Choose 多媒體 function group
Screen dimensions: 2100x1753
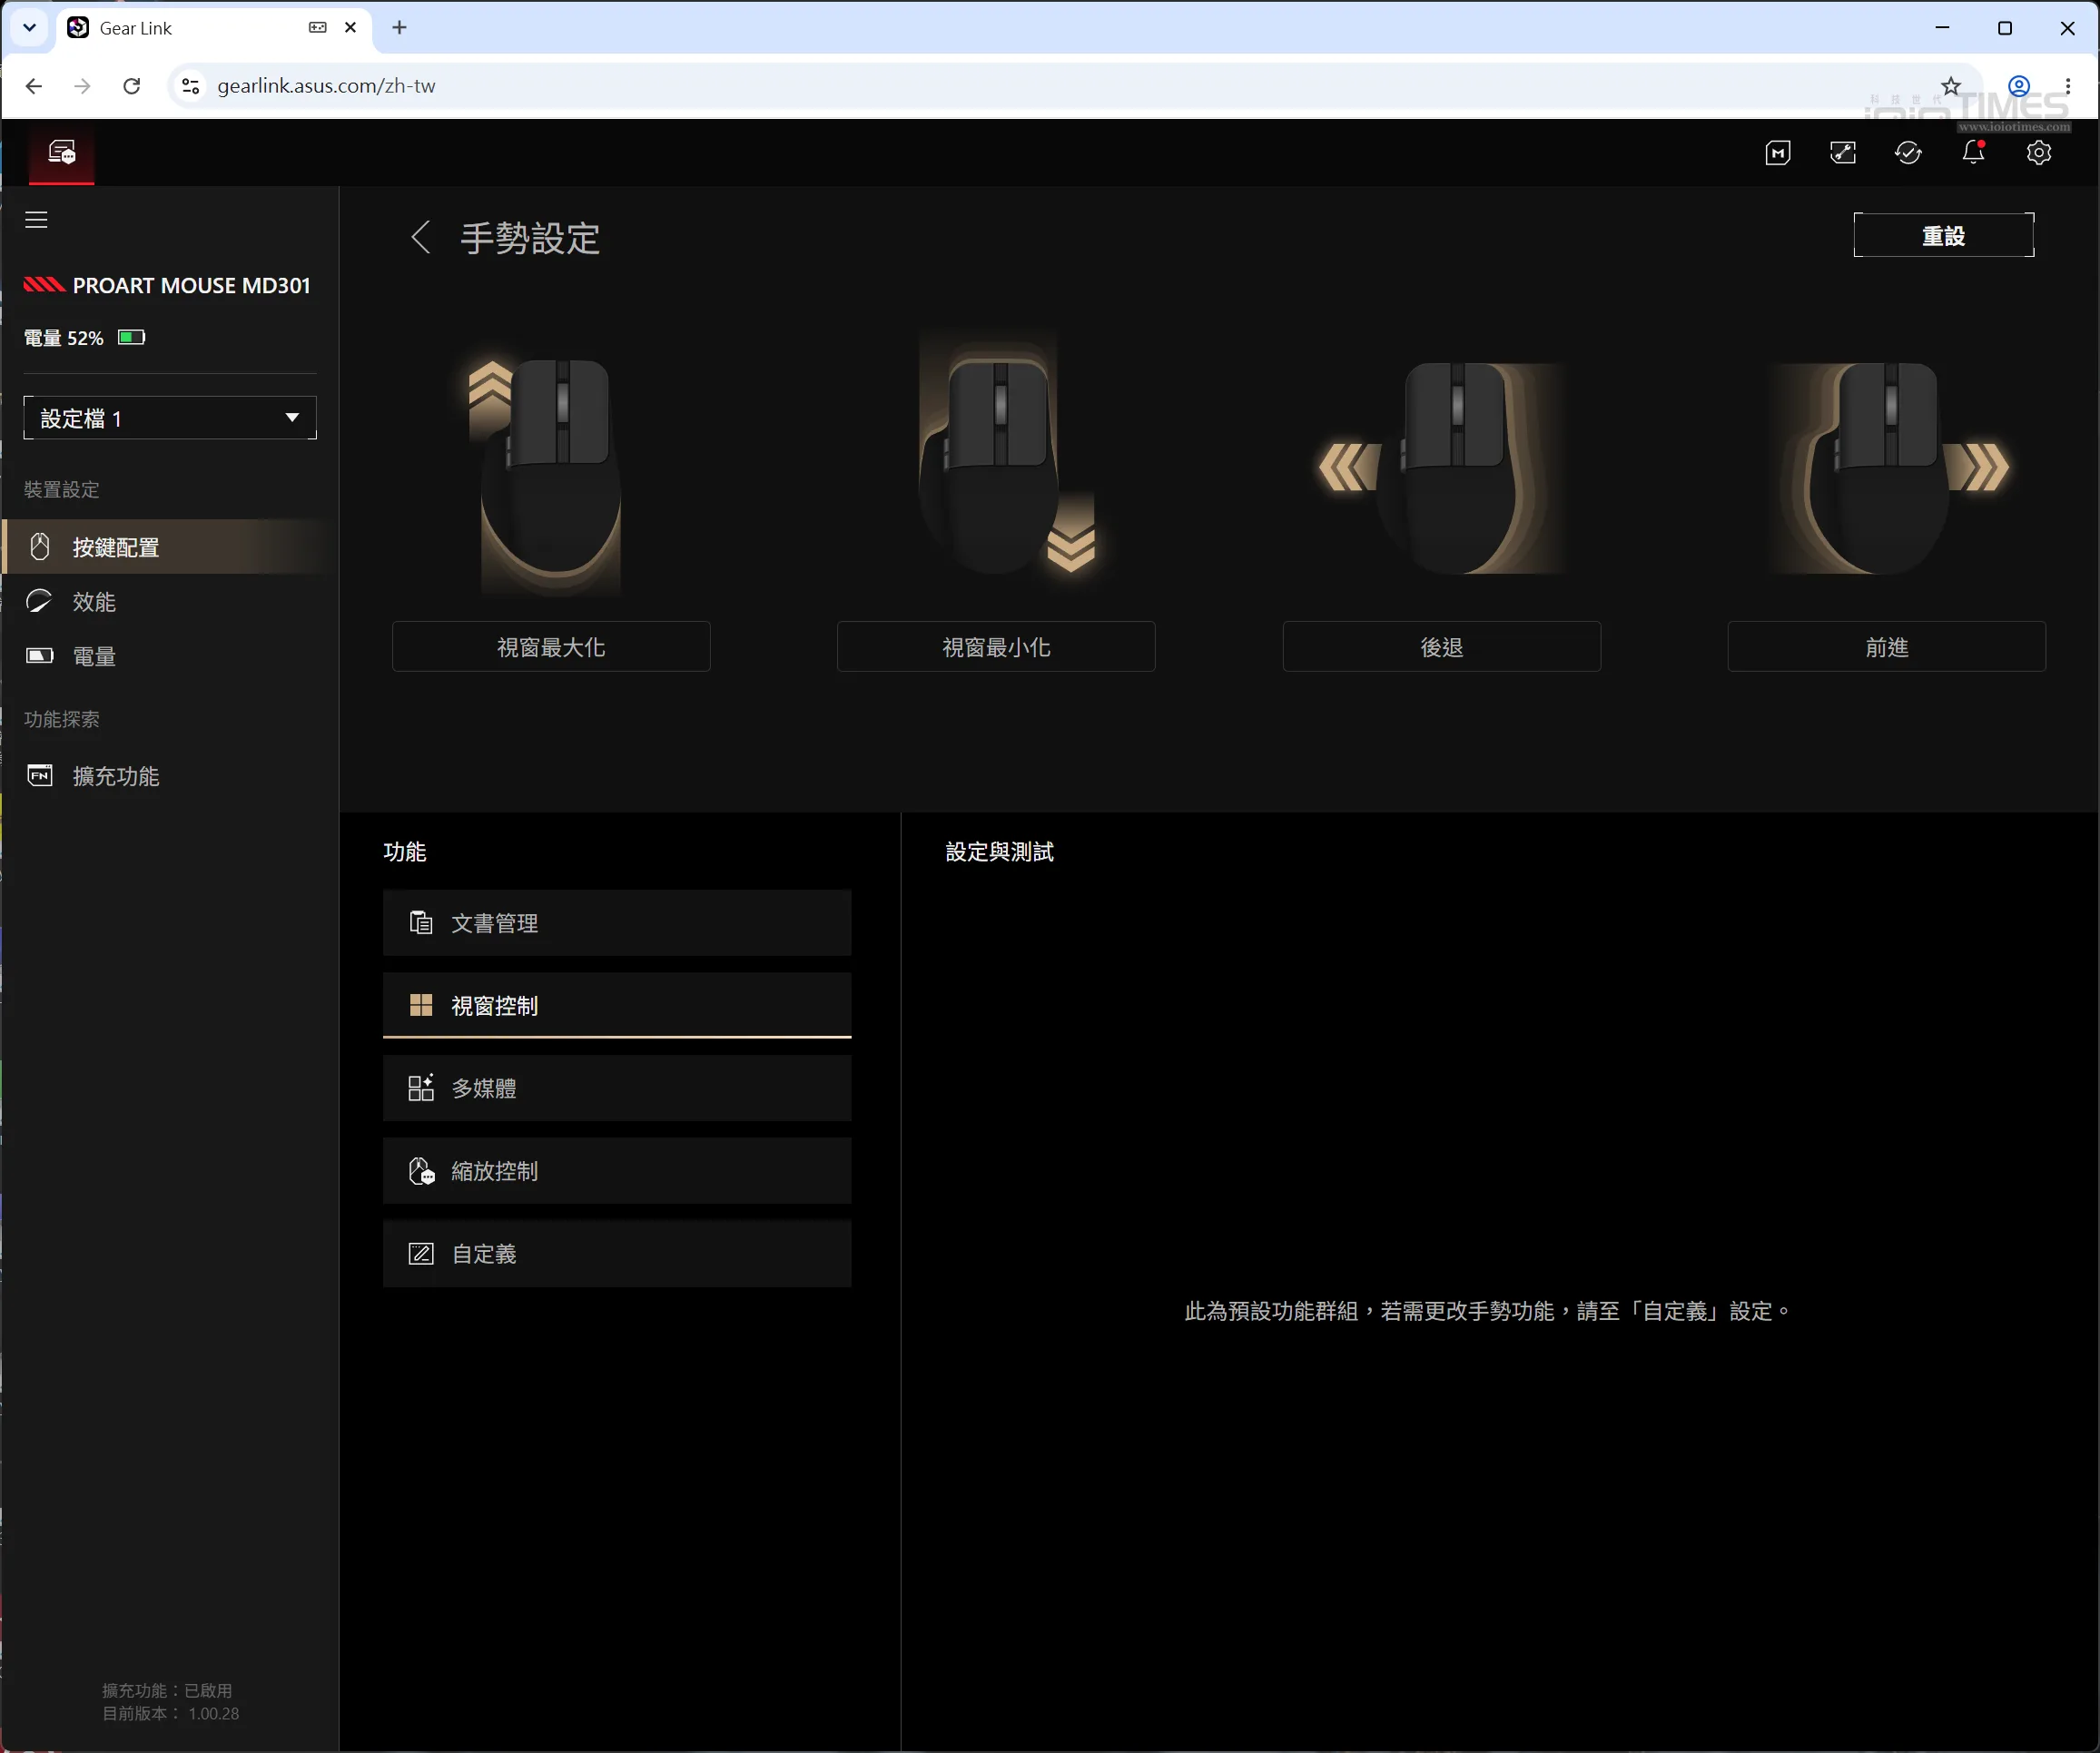coord(617,1088)
